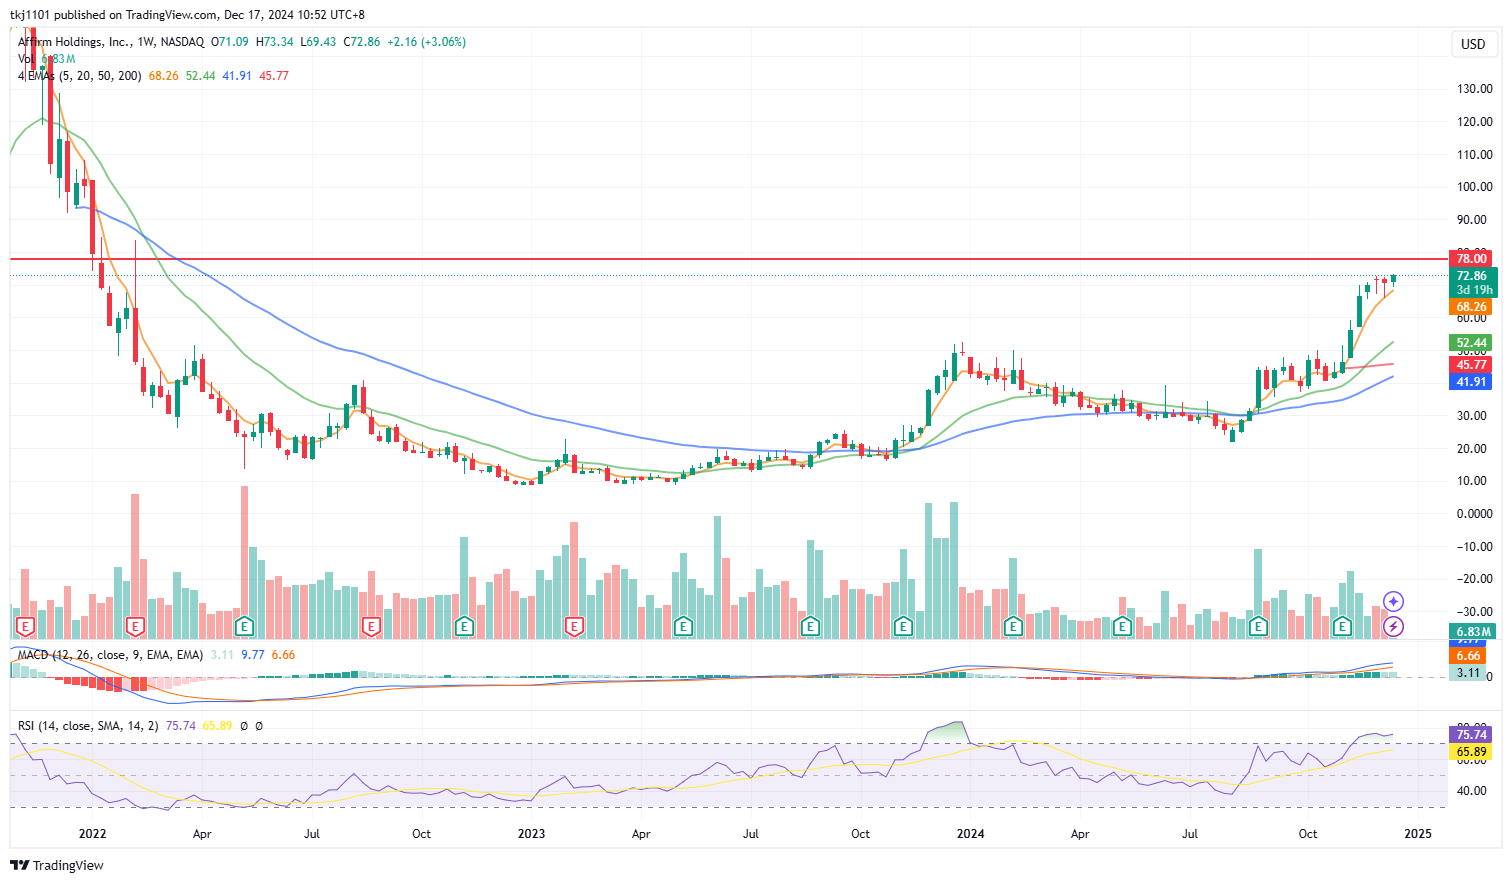The height and width of the screenshot is (883, 1512).
Task: Select the 4 EMAs (5, 20, 50, 200) legend
Action: (x=79, y=76)
